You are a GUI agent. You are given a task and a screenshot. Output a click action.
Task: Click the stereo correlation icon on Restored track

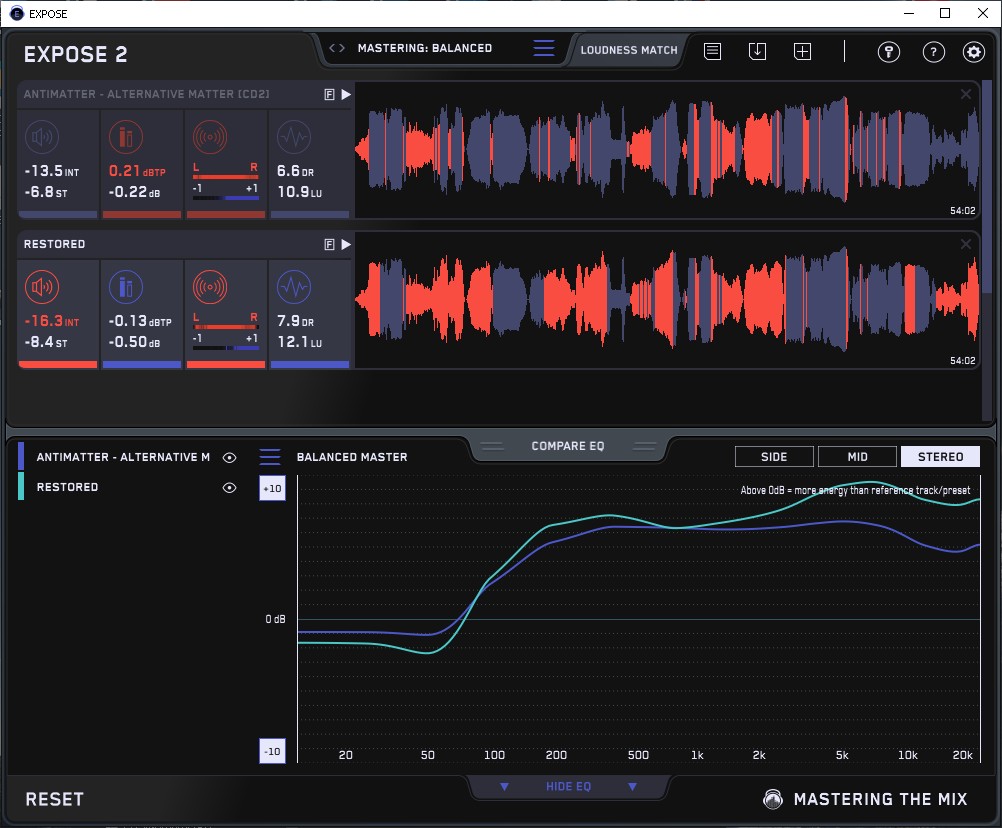pyautogui.click(x=210, y=287)
